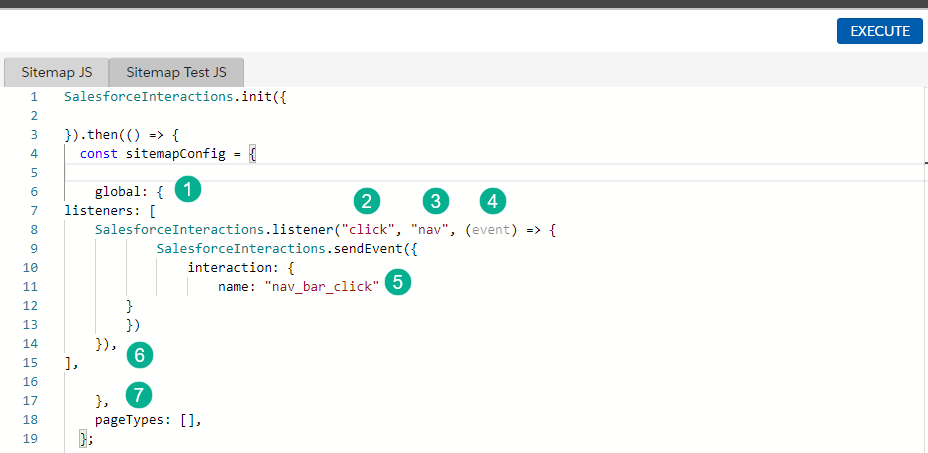
Task: Click the green number 7 marker
Action: [x=140, y=395]
